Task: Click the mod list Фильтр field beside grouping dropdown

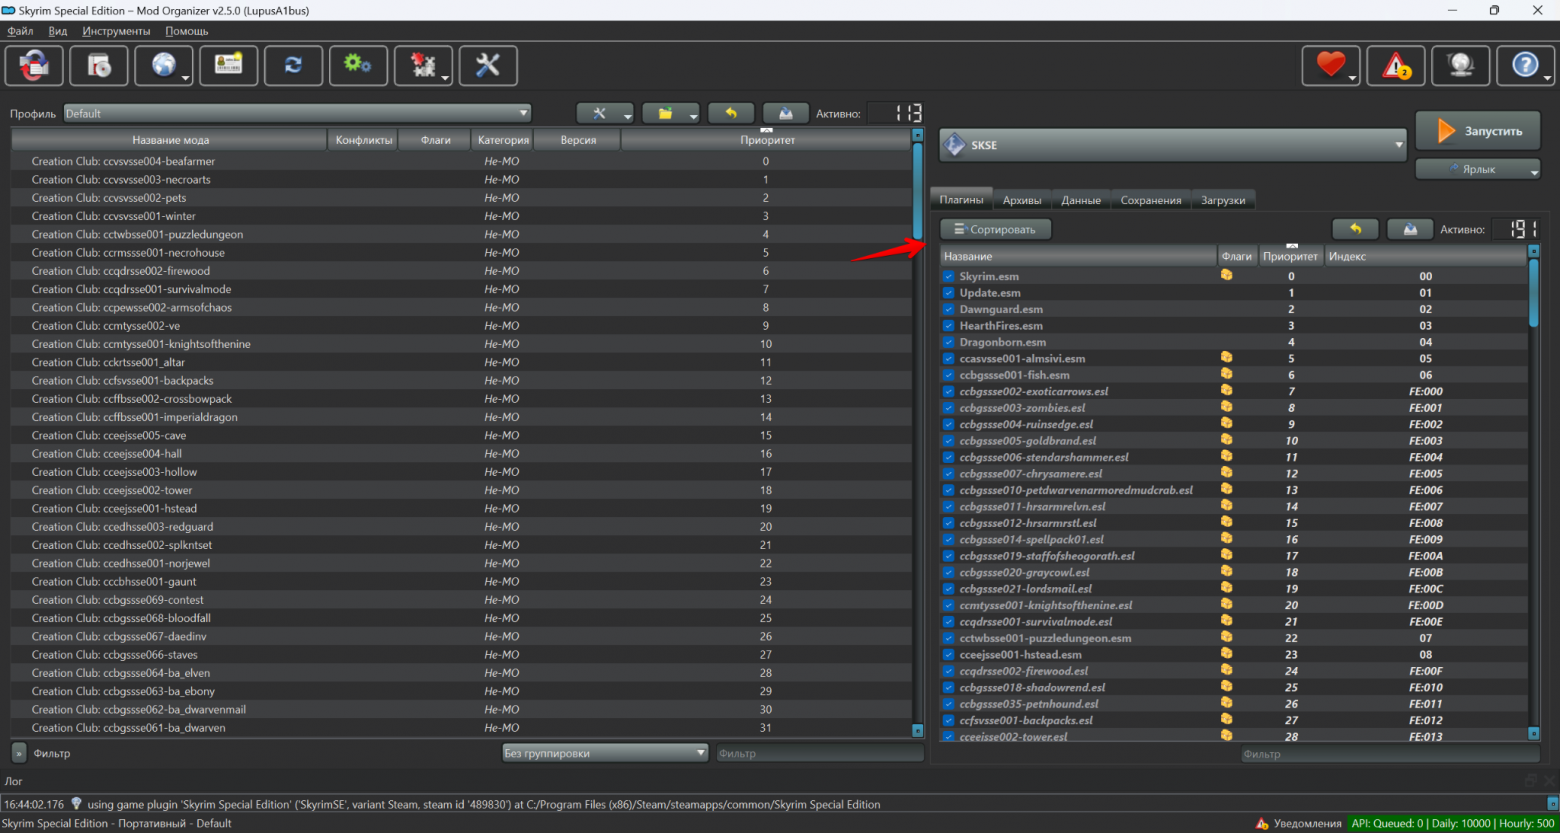Action: [x=819, y=753]
